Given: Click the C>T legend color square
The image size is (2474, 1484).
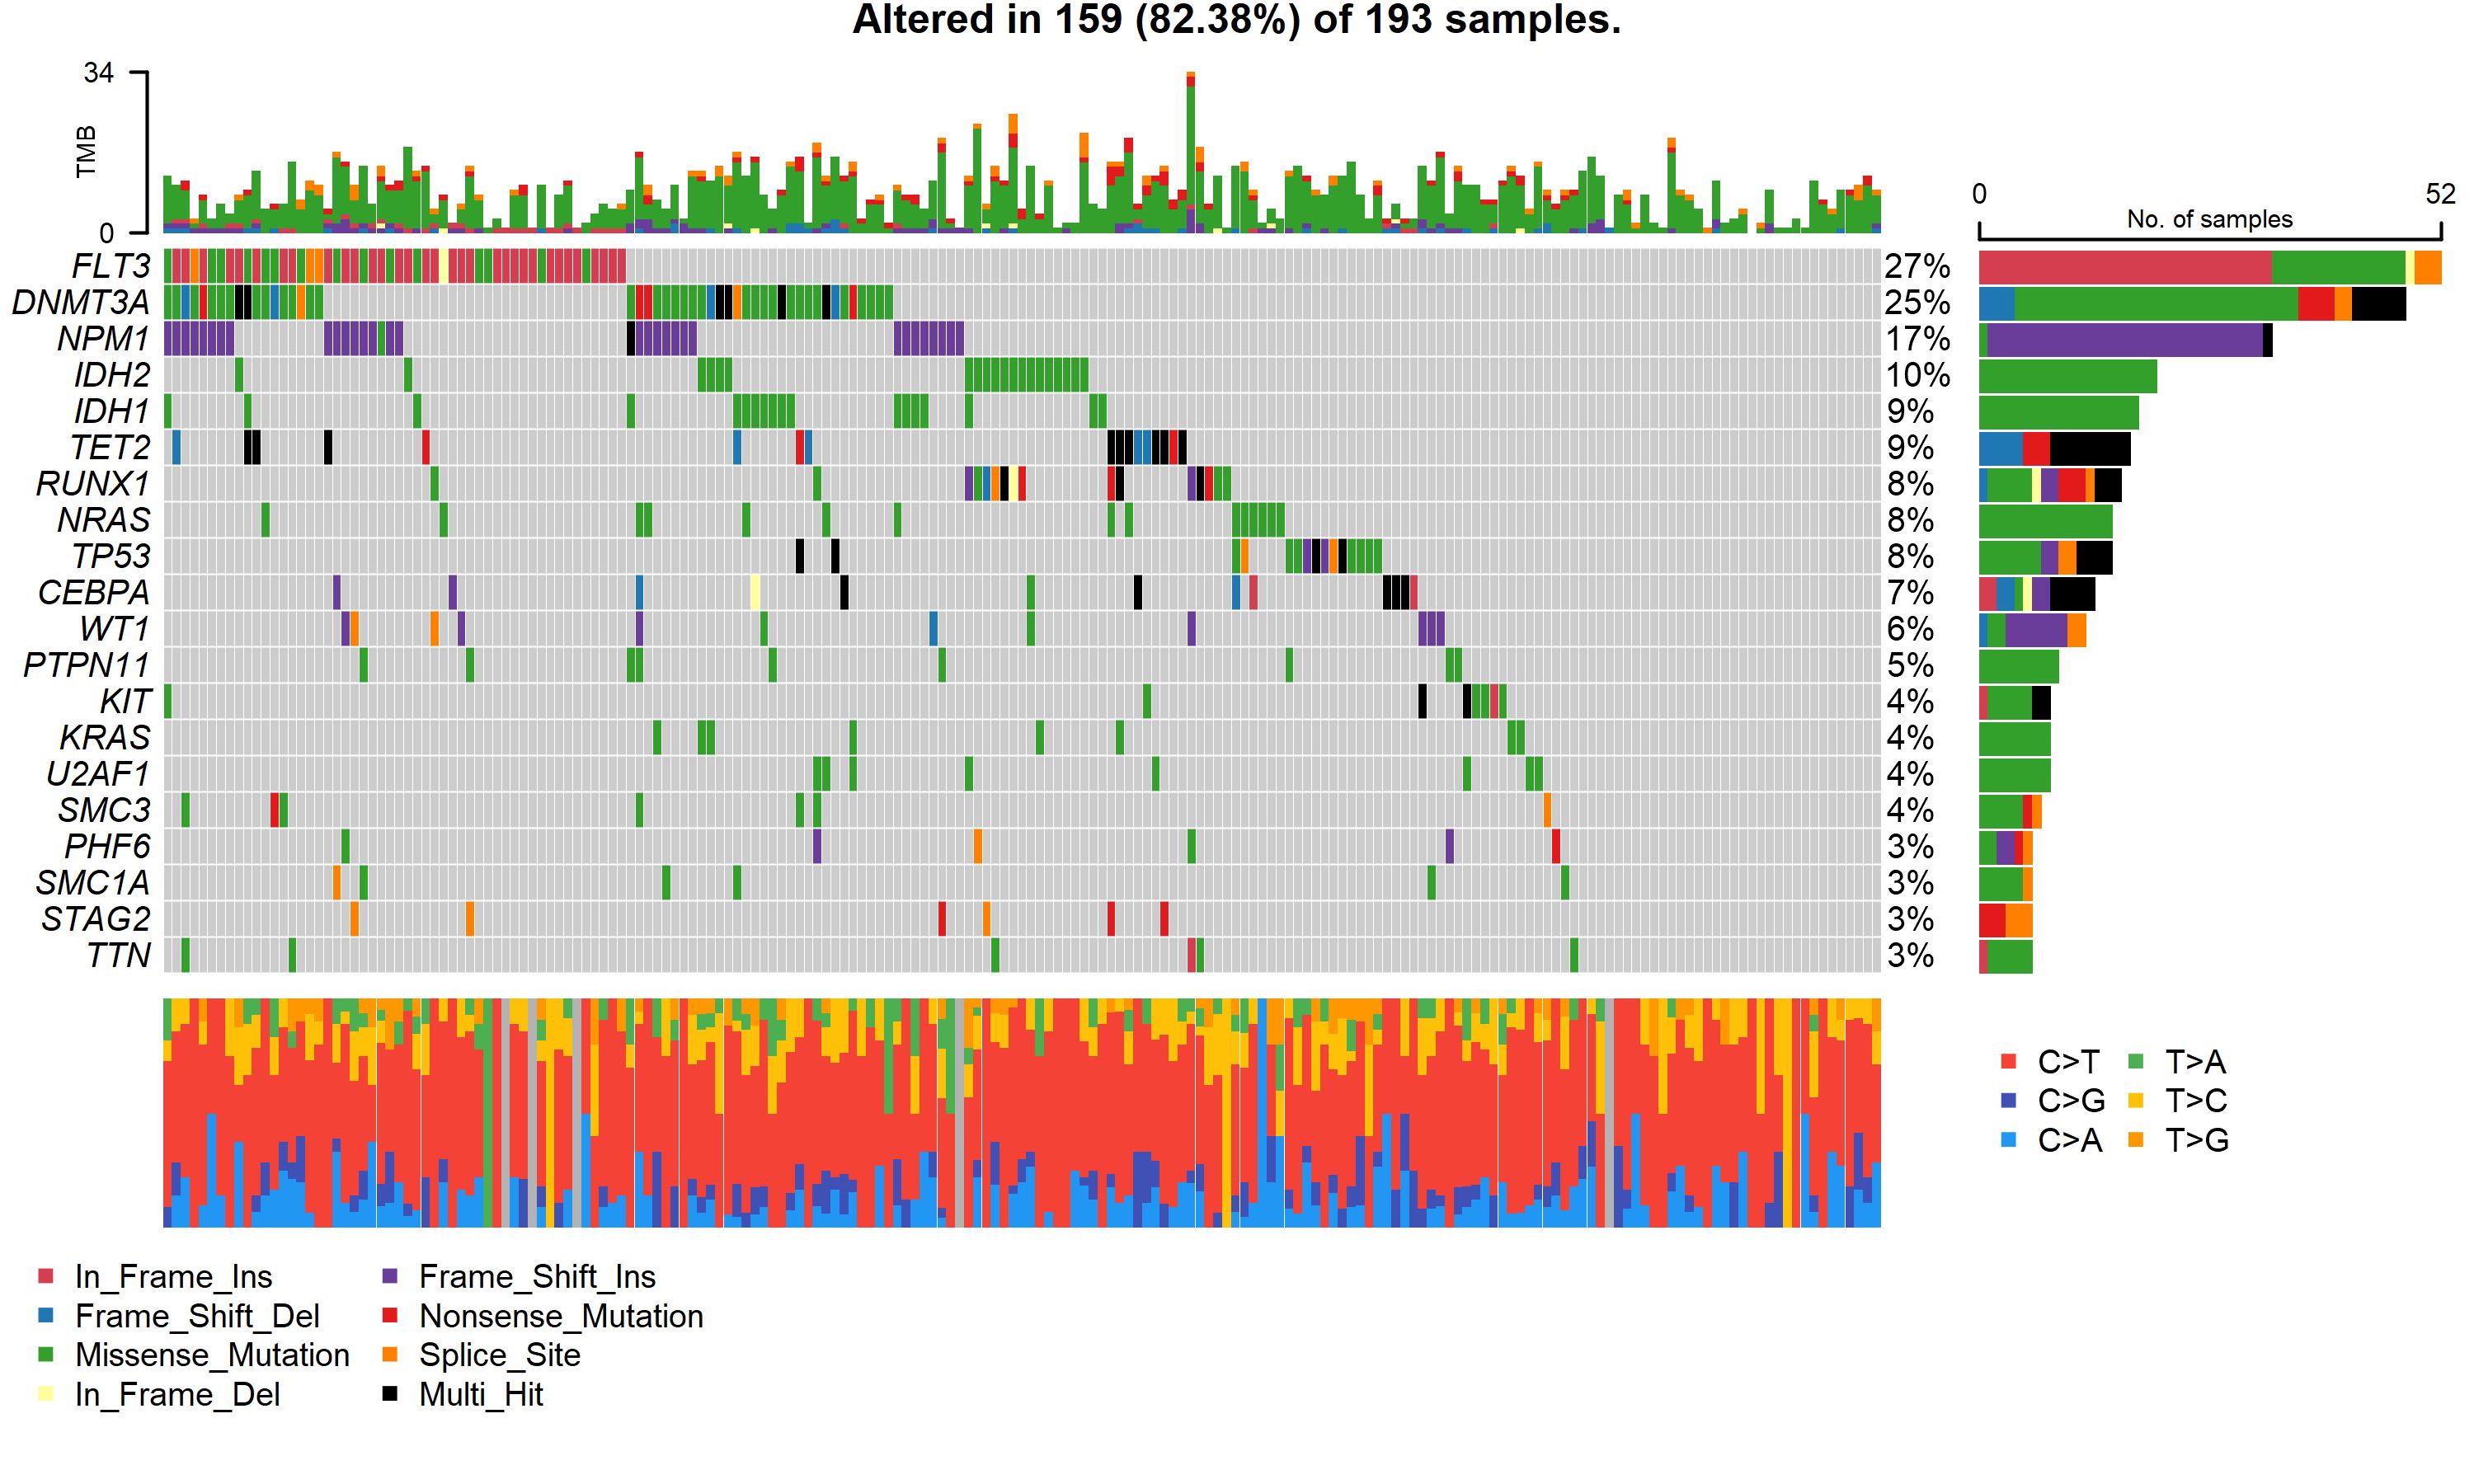Looking at the screenshot, I should click(x=2009, y=1061).
